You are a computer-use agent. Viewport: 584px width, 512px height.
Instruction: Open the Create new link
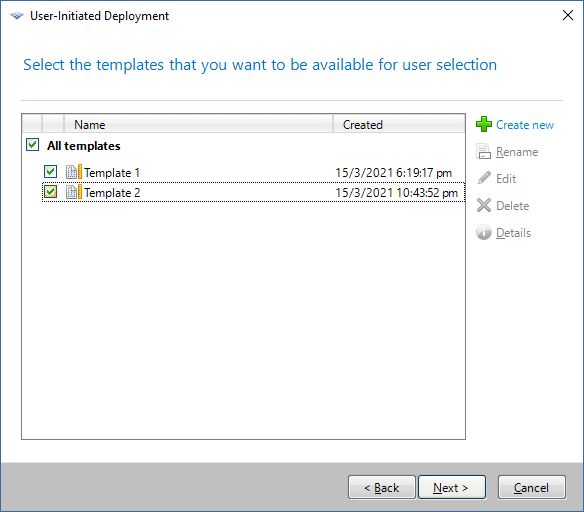525,125
